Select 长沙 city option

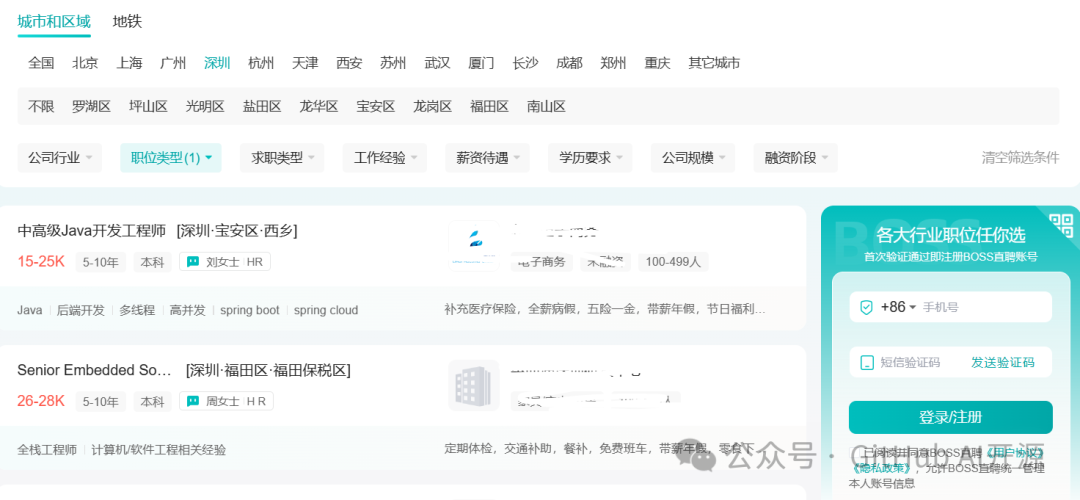[526, 63]
